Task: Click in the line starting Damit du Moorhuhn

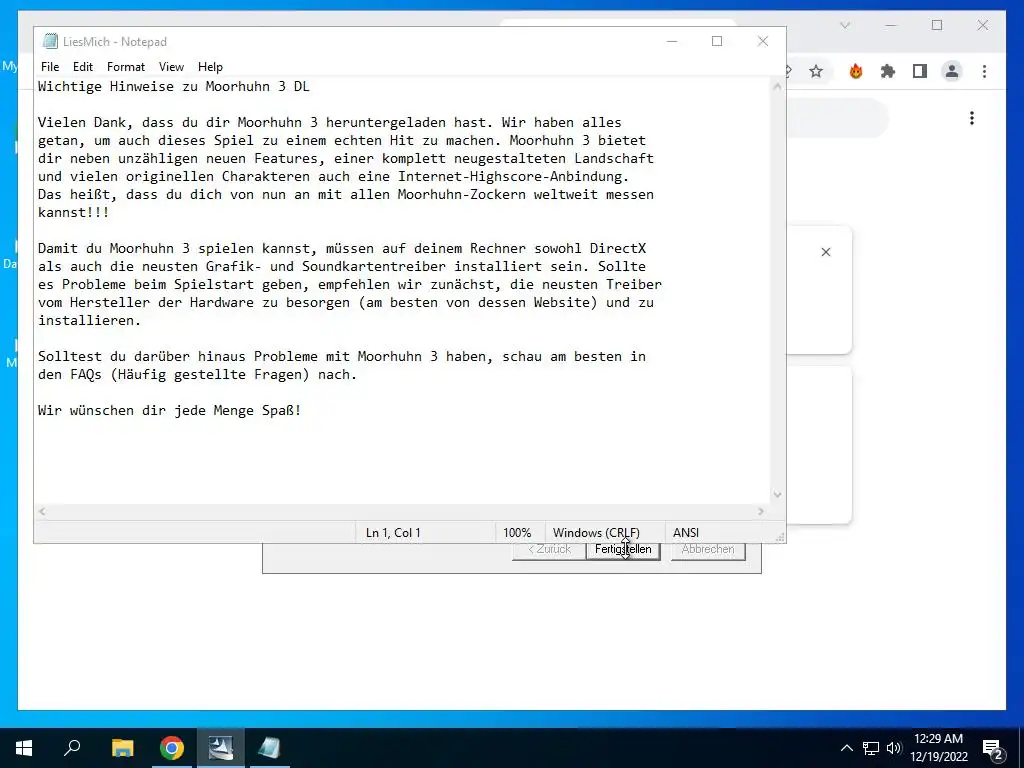Action: pos(342,249)
